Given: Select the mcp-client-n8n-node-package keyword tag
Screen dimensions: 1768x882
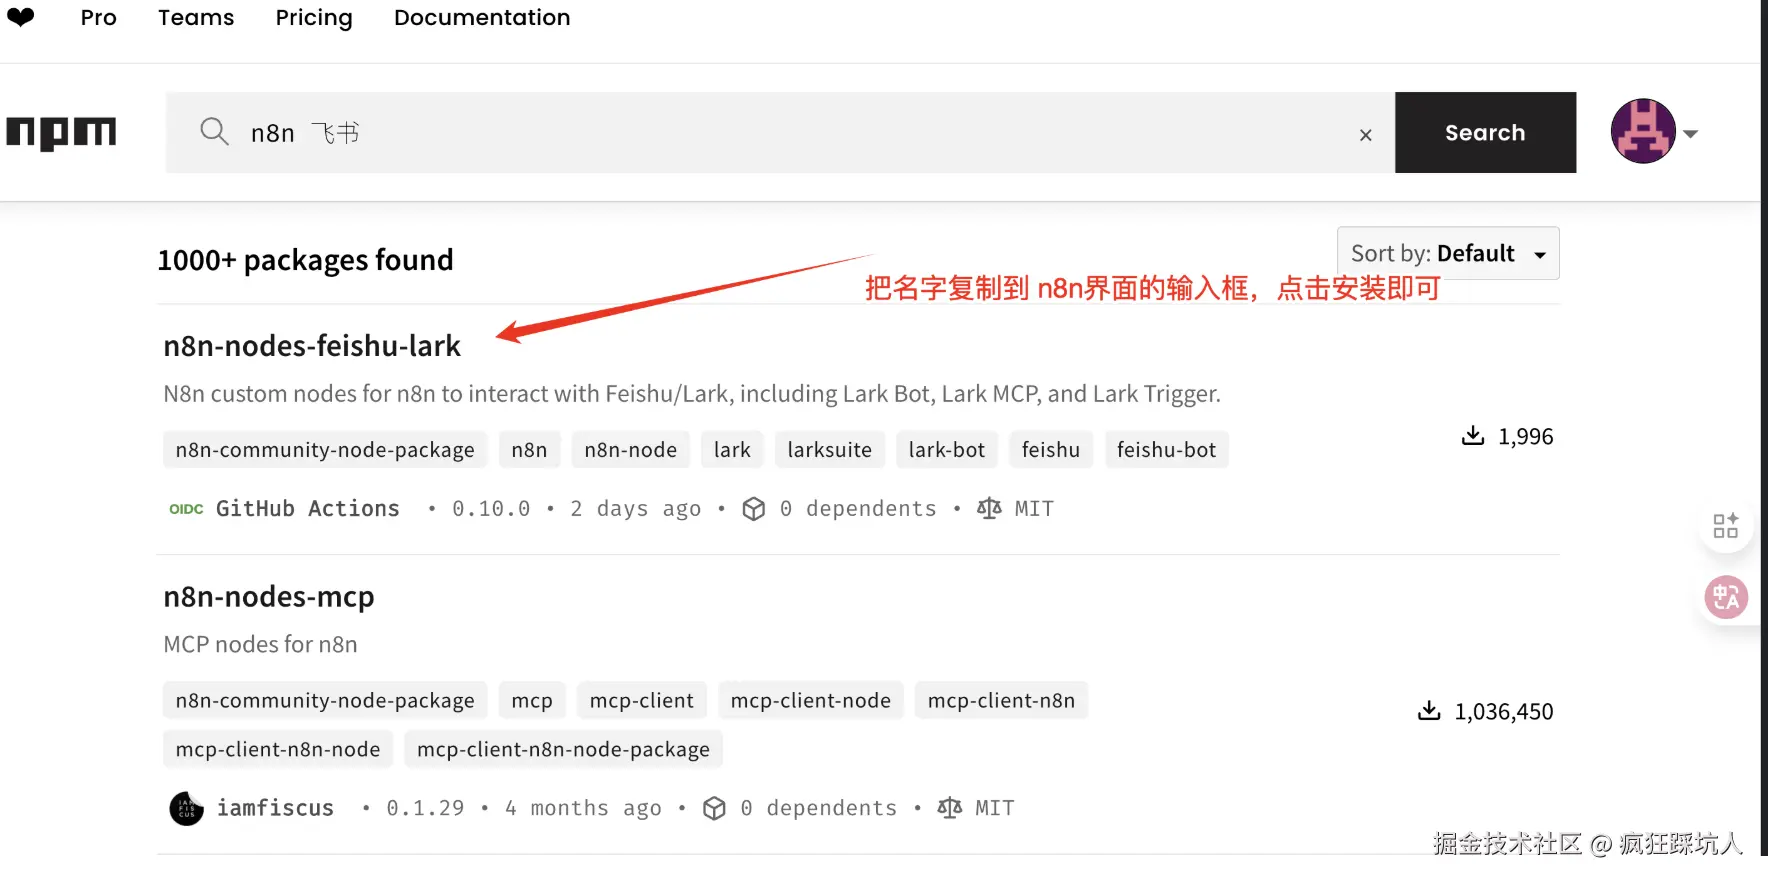Looking at the screenshot, I should point(563,750).
